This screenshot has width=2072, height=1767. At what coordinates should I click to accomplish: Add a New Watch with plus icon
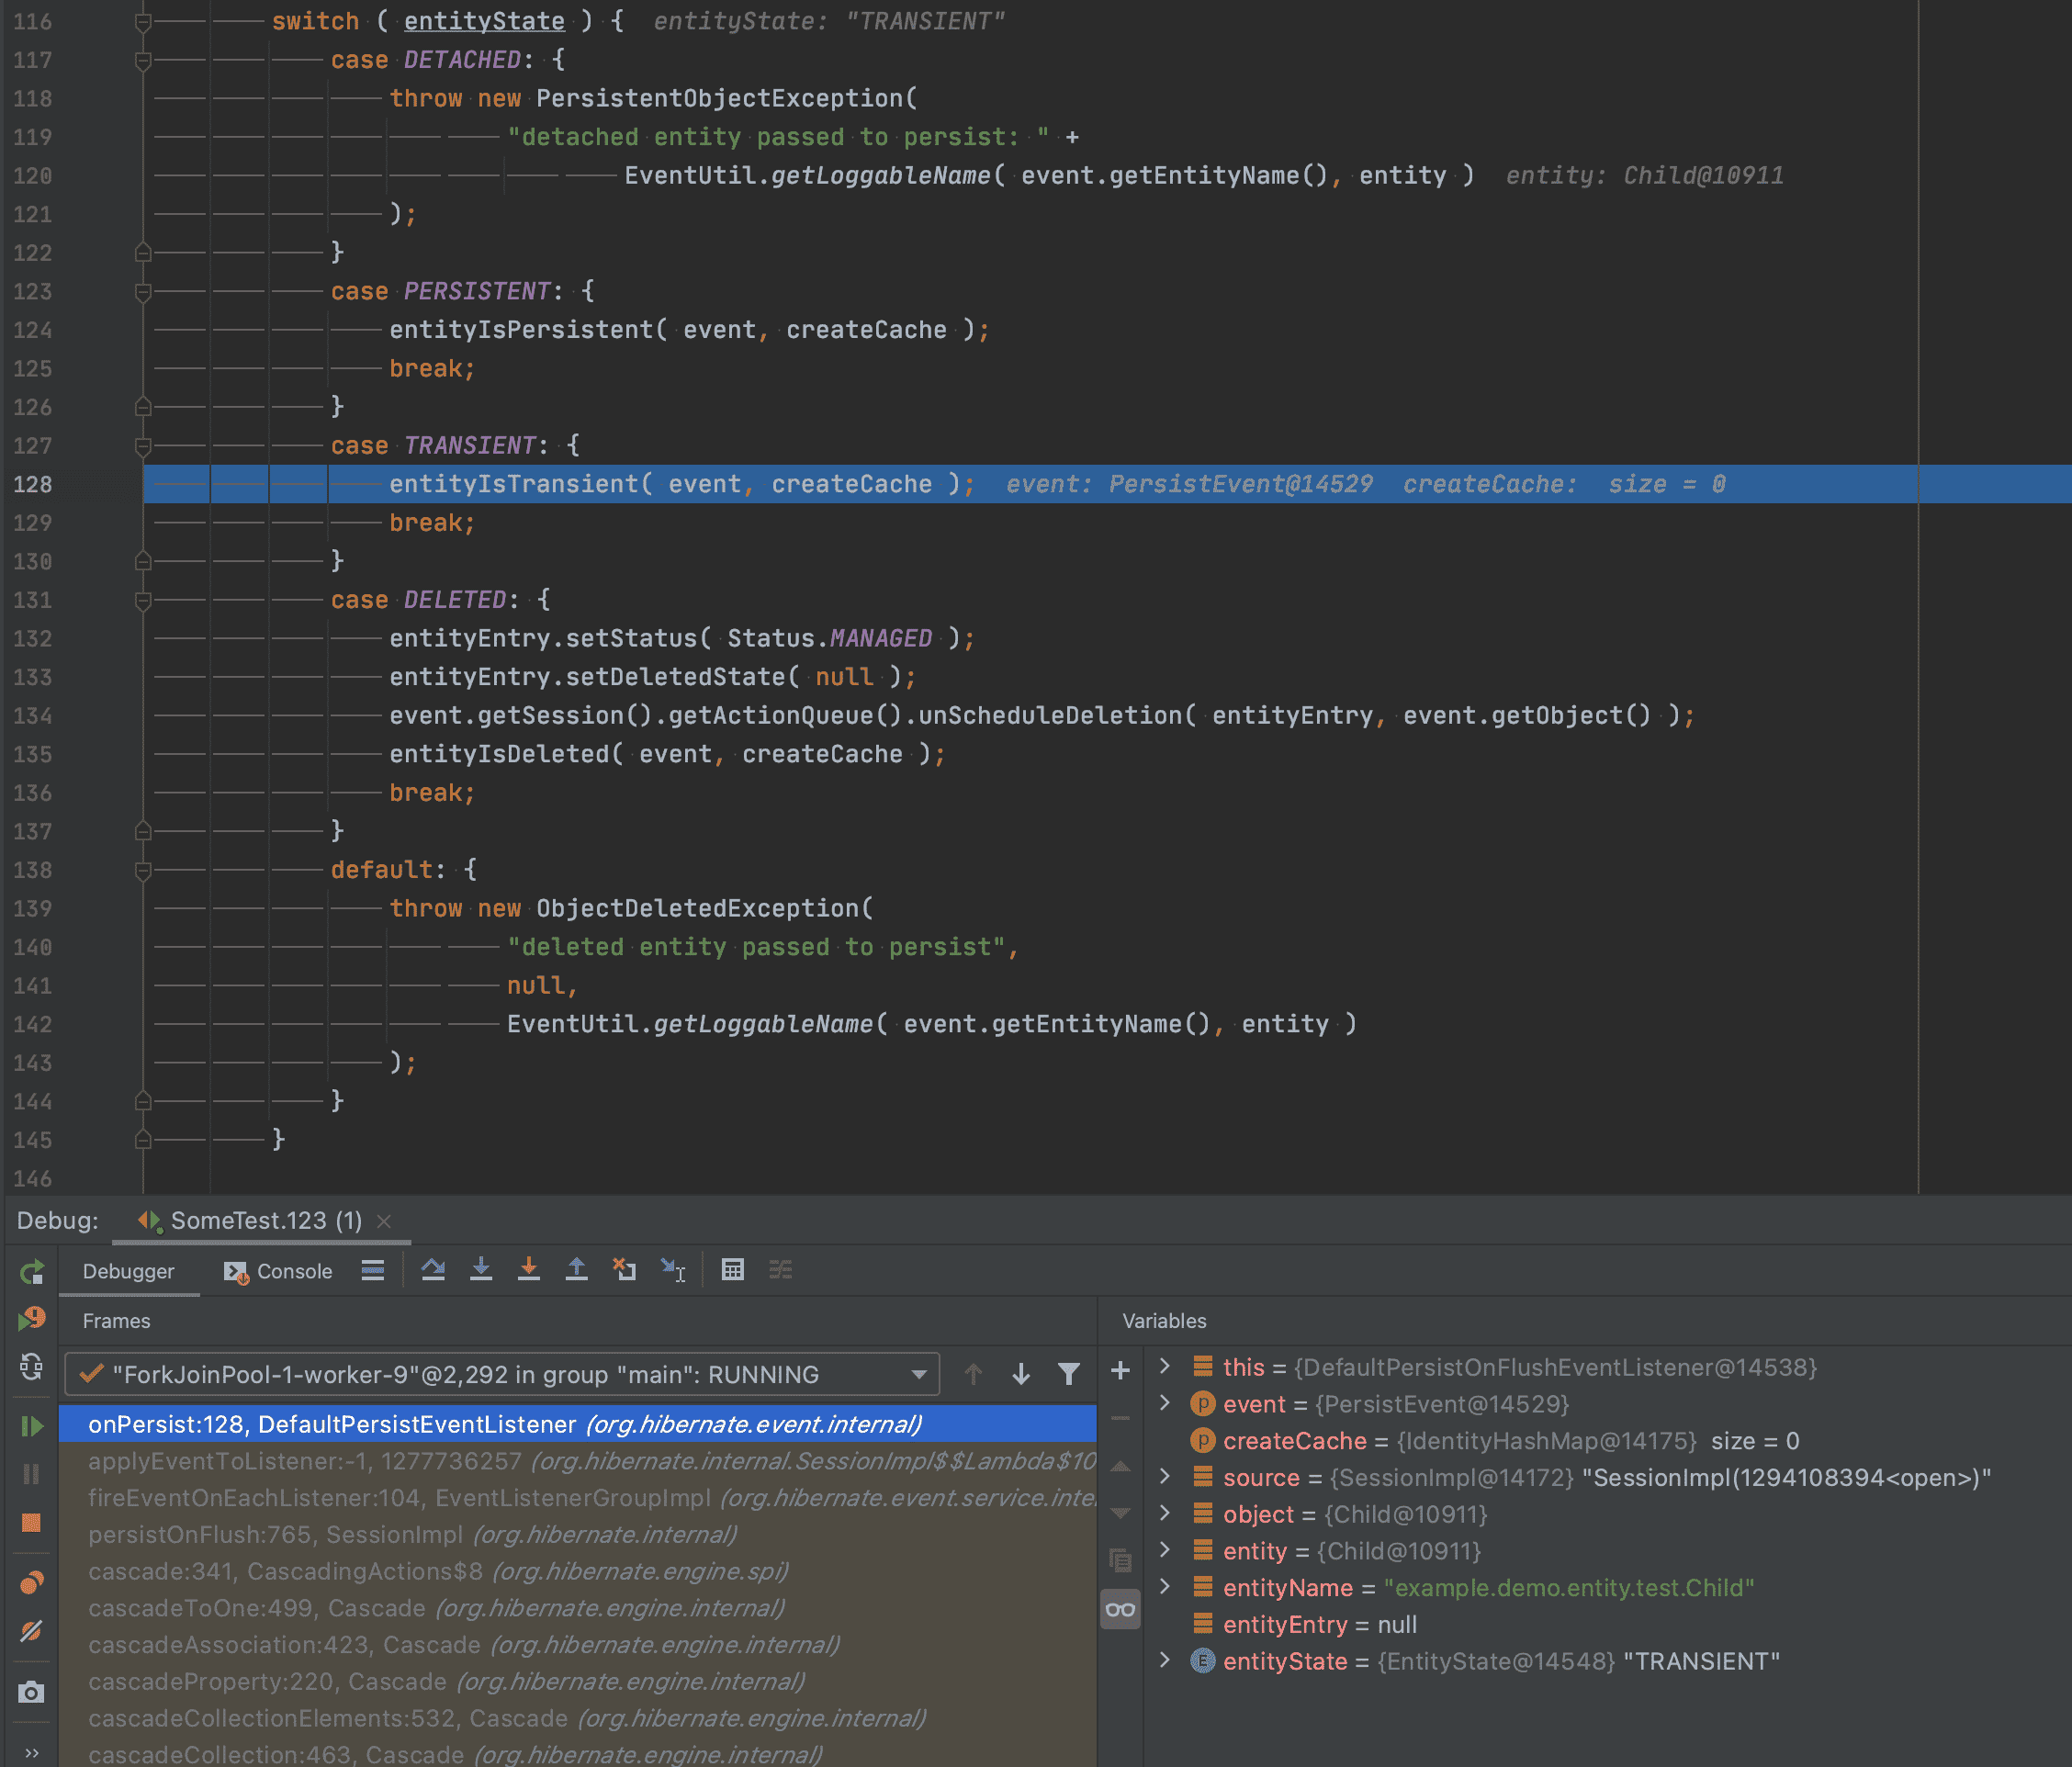(x=1121, y=1371)
